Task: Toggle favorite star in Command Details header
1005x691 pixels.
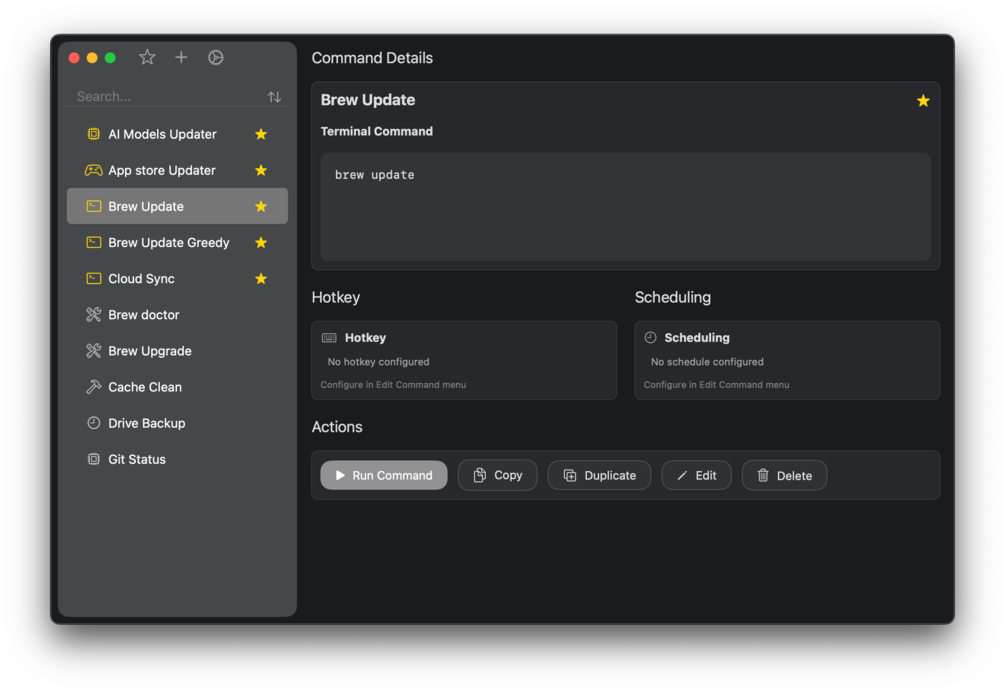Action: (x=923, y=101)
